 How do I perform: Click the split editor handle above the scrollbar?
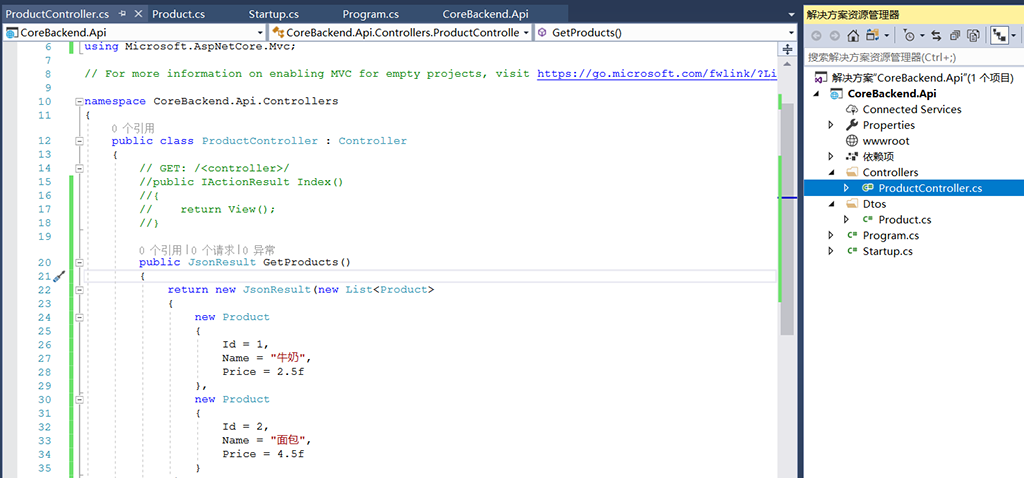click(x=787, y=50)
